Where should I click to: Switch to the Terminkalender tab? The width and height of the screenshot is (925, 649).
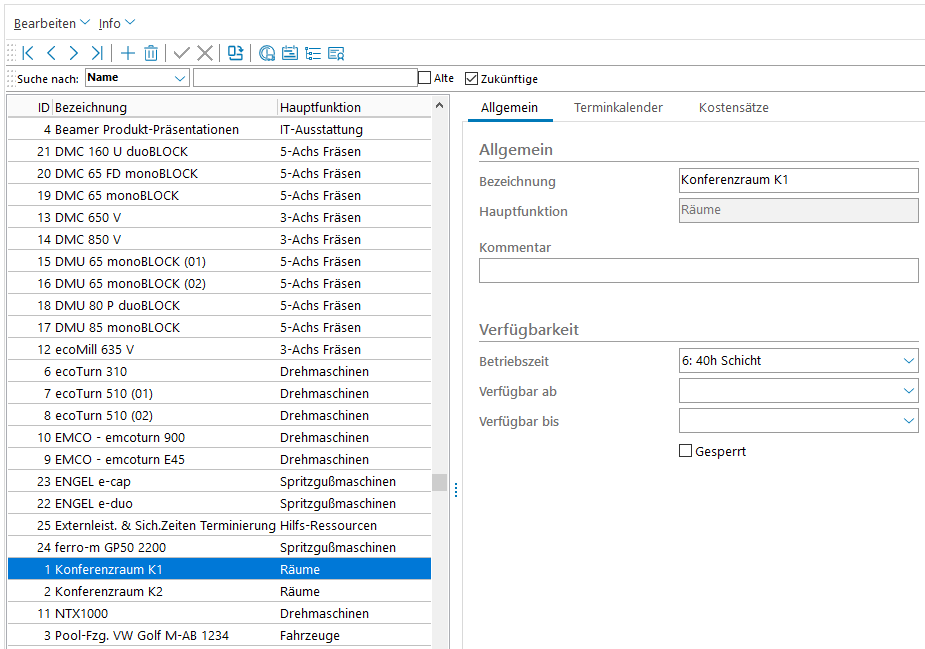(x=618, y=107)
